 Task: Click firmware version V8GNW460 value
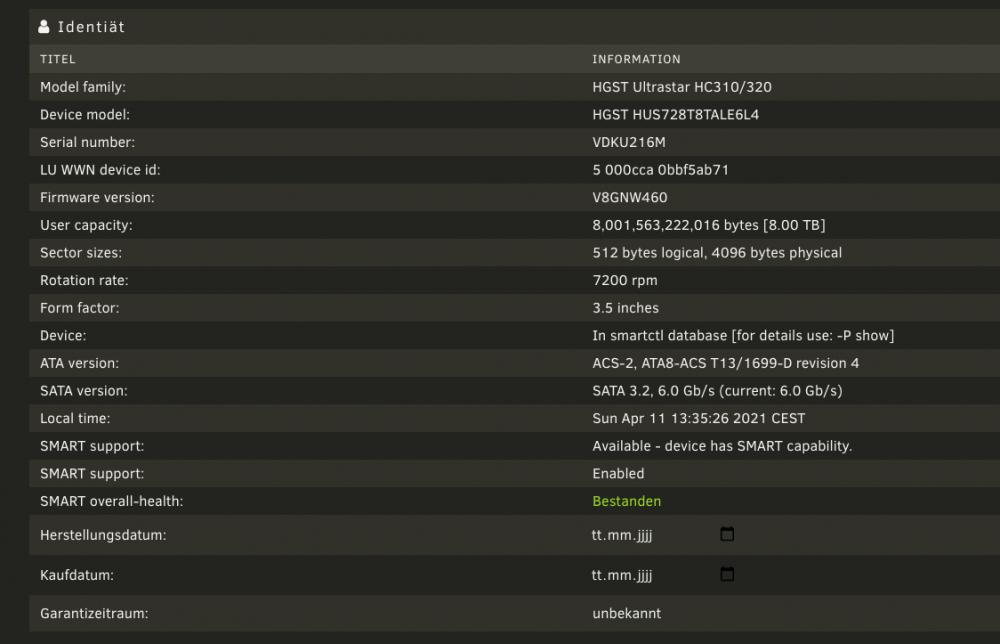pos(630,198)
